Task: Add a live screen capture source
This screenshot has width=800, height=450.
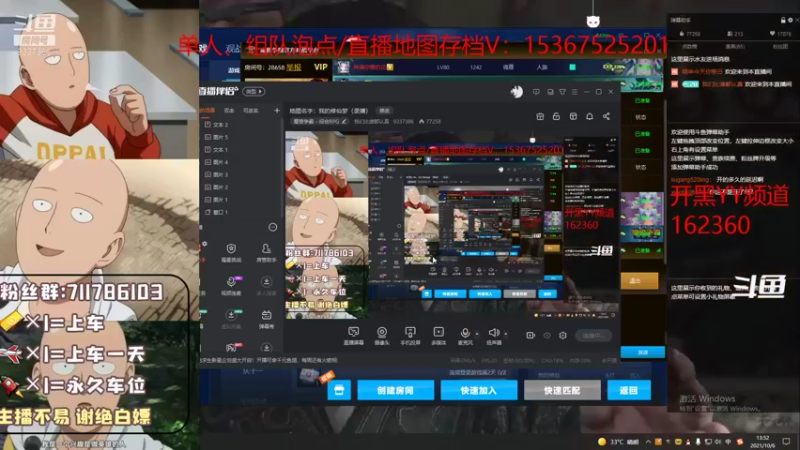Action: pos(354,336)
